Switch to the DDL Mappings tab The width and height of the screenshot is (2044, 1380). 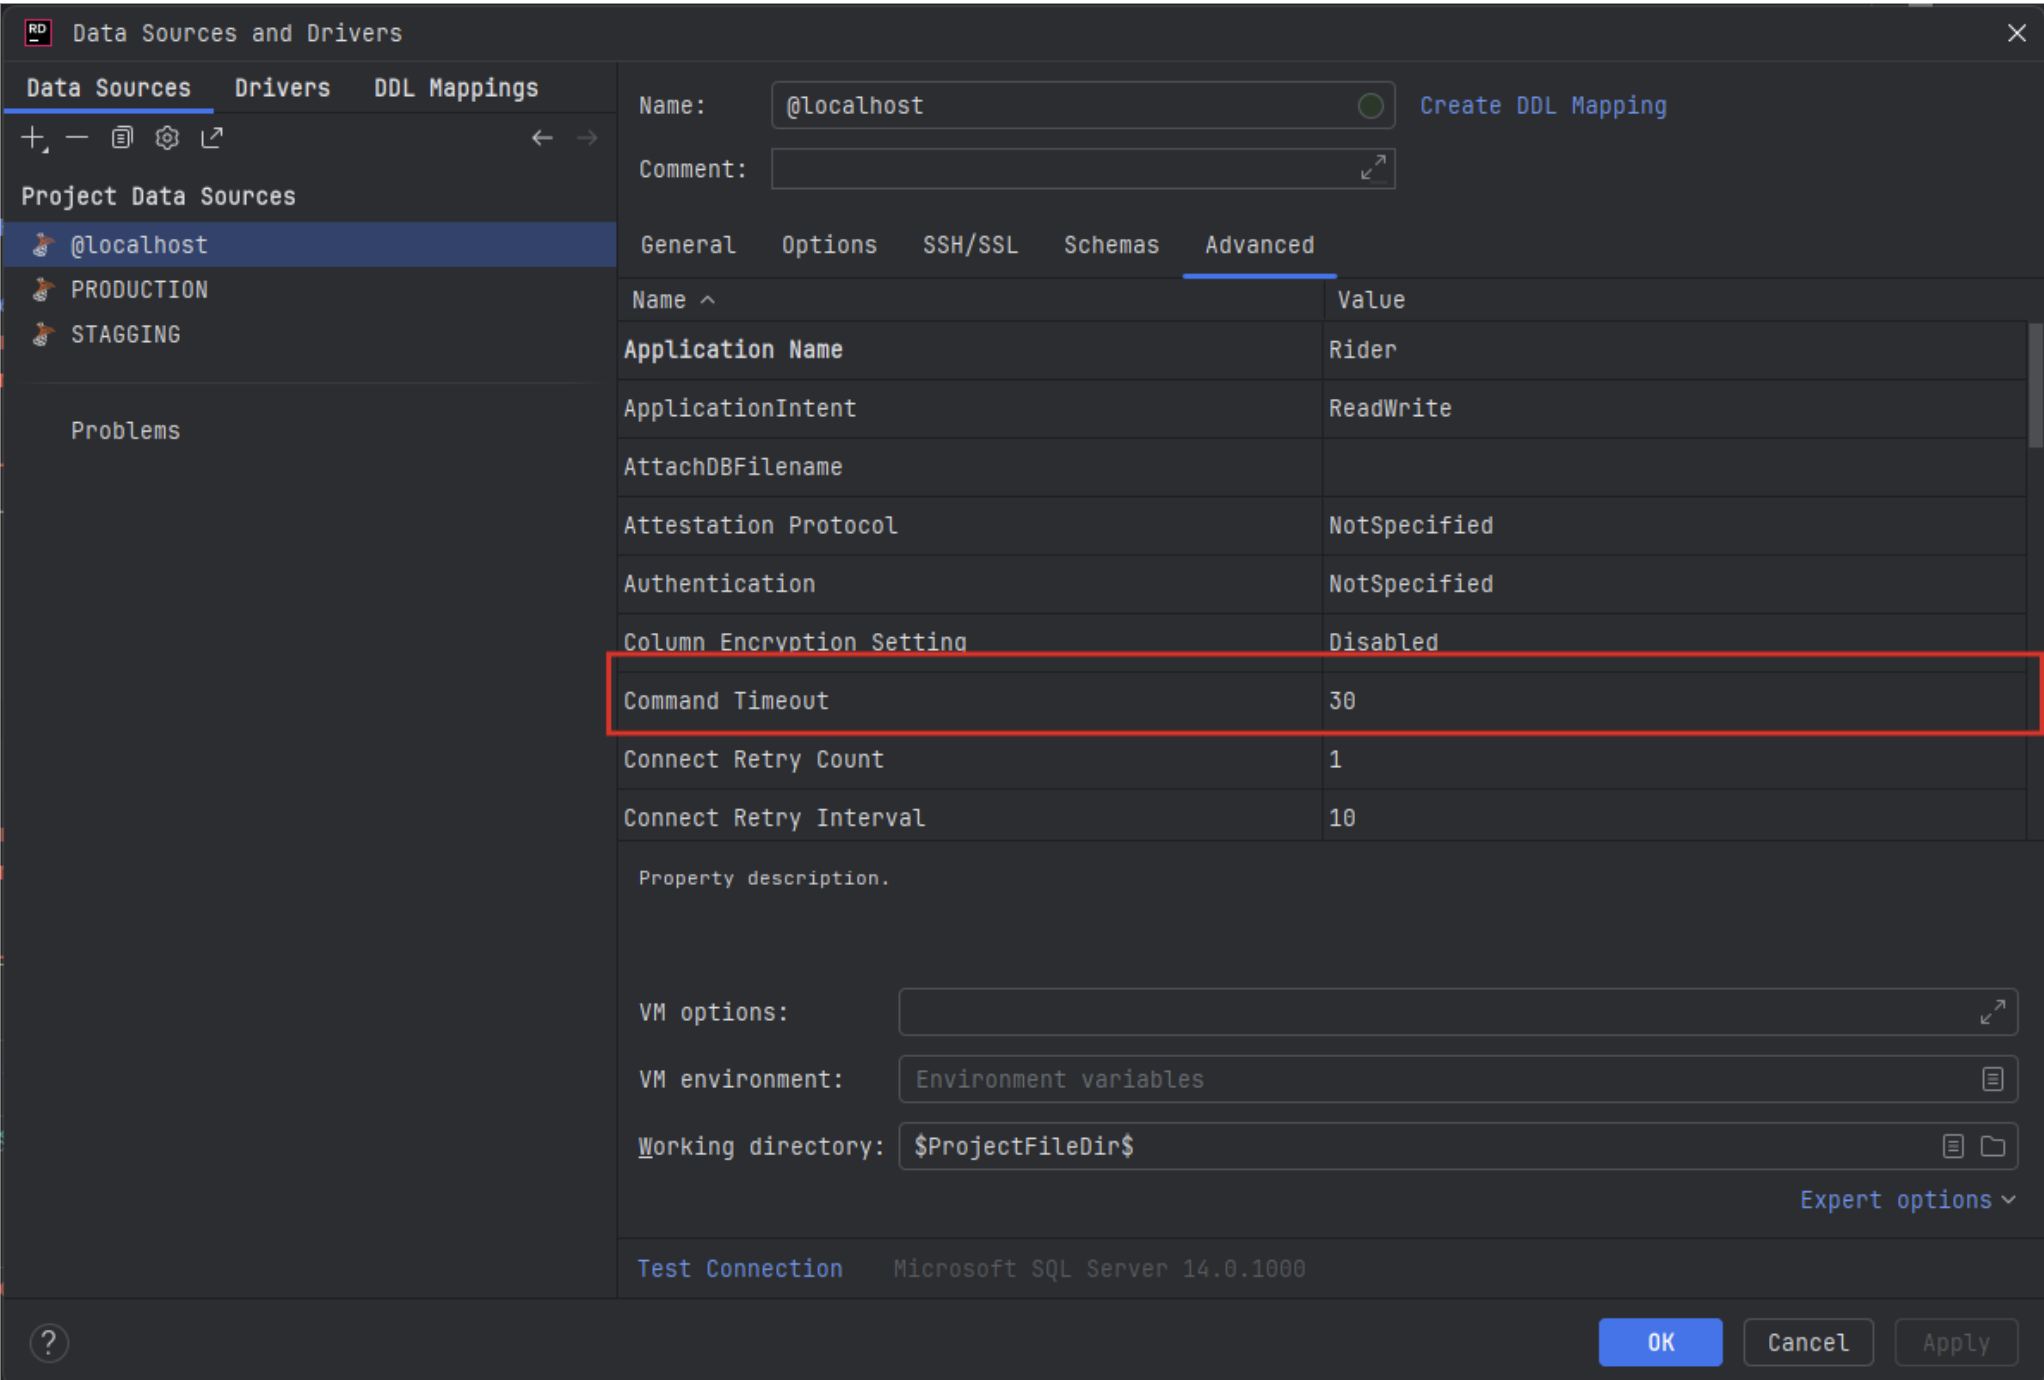(456, 88)
